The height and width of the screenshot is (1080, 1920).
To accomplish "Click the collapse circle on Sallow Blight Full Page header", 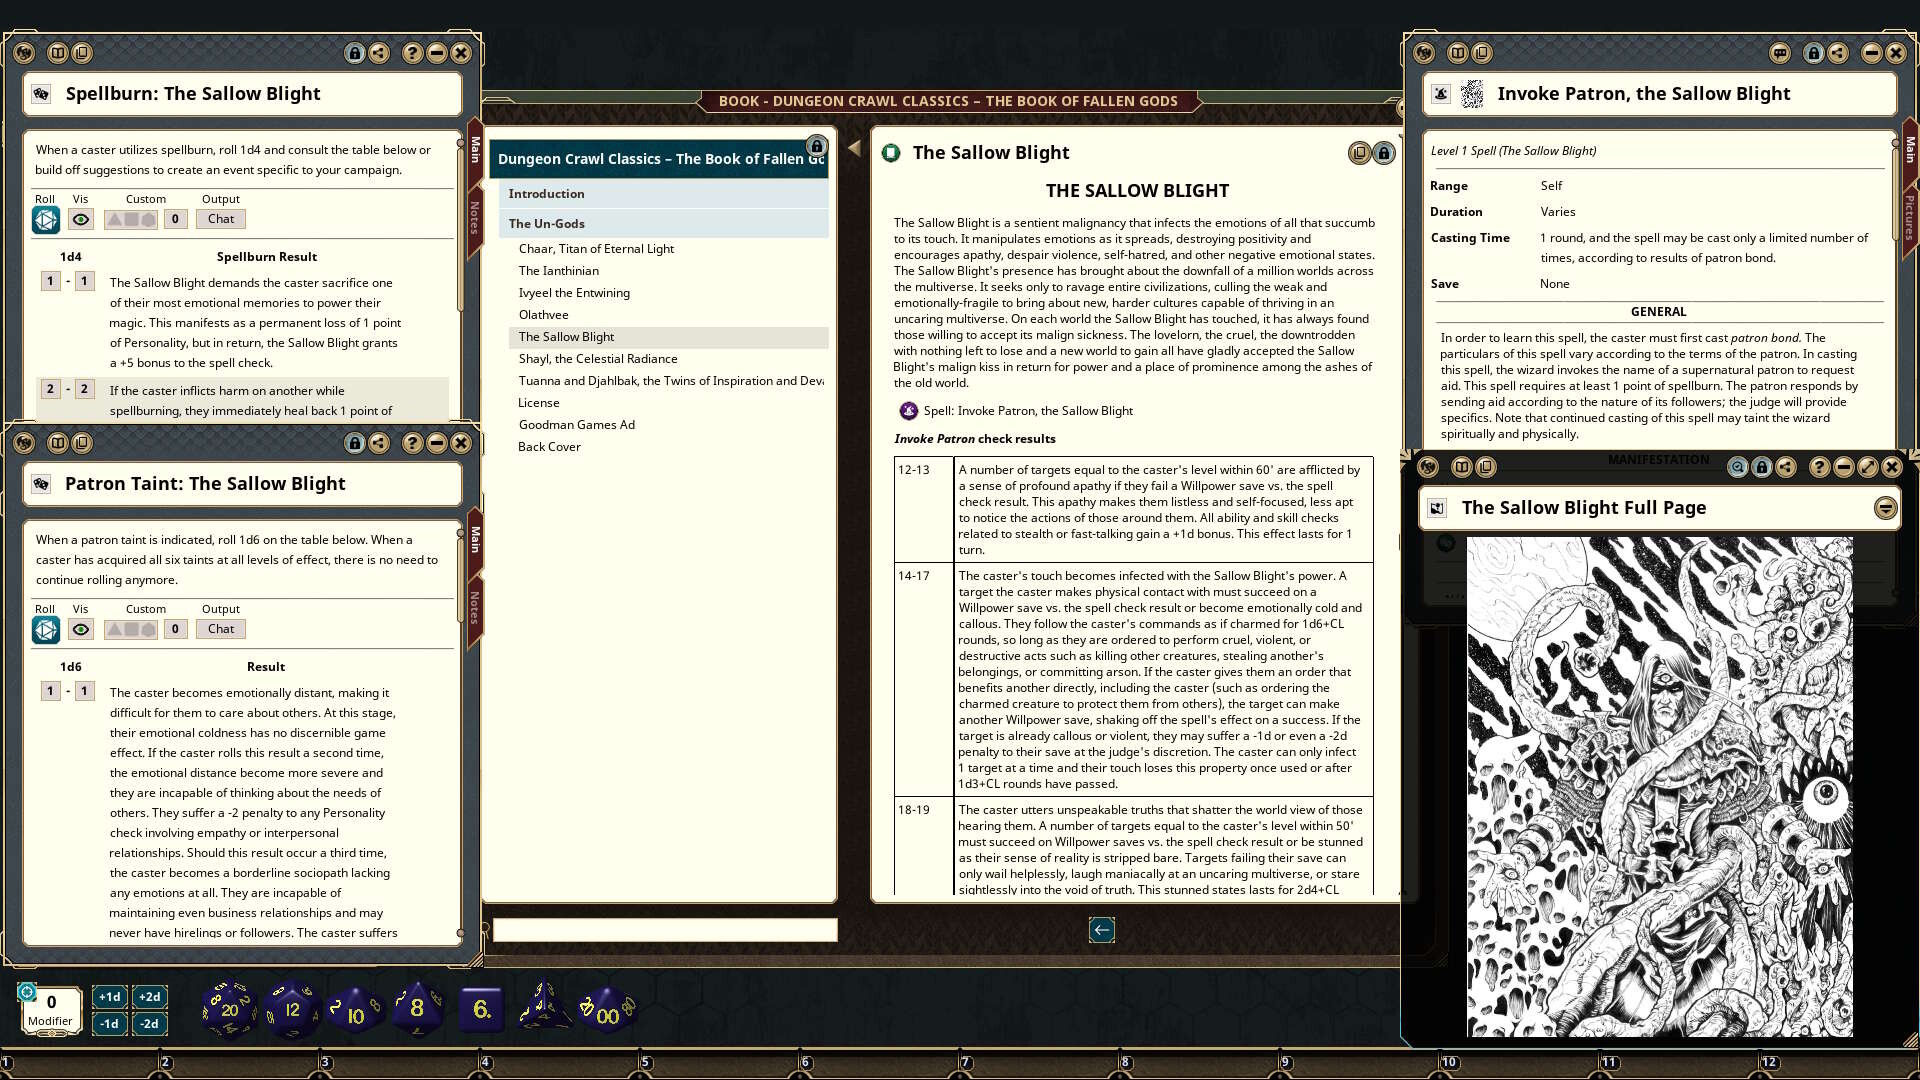I will 1884,507.
